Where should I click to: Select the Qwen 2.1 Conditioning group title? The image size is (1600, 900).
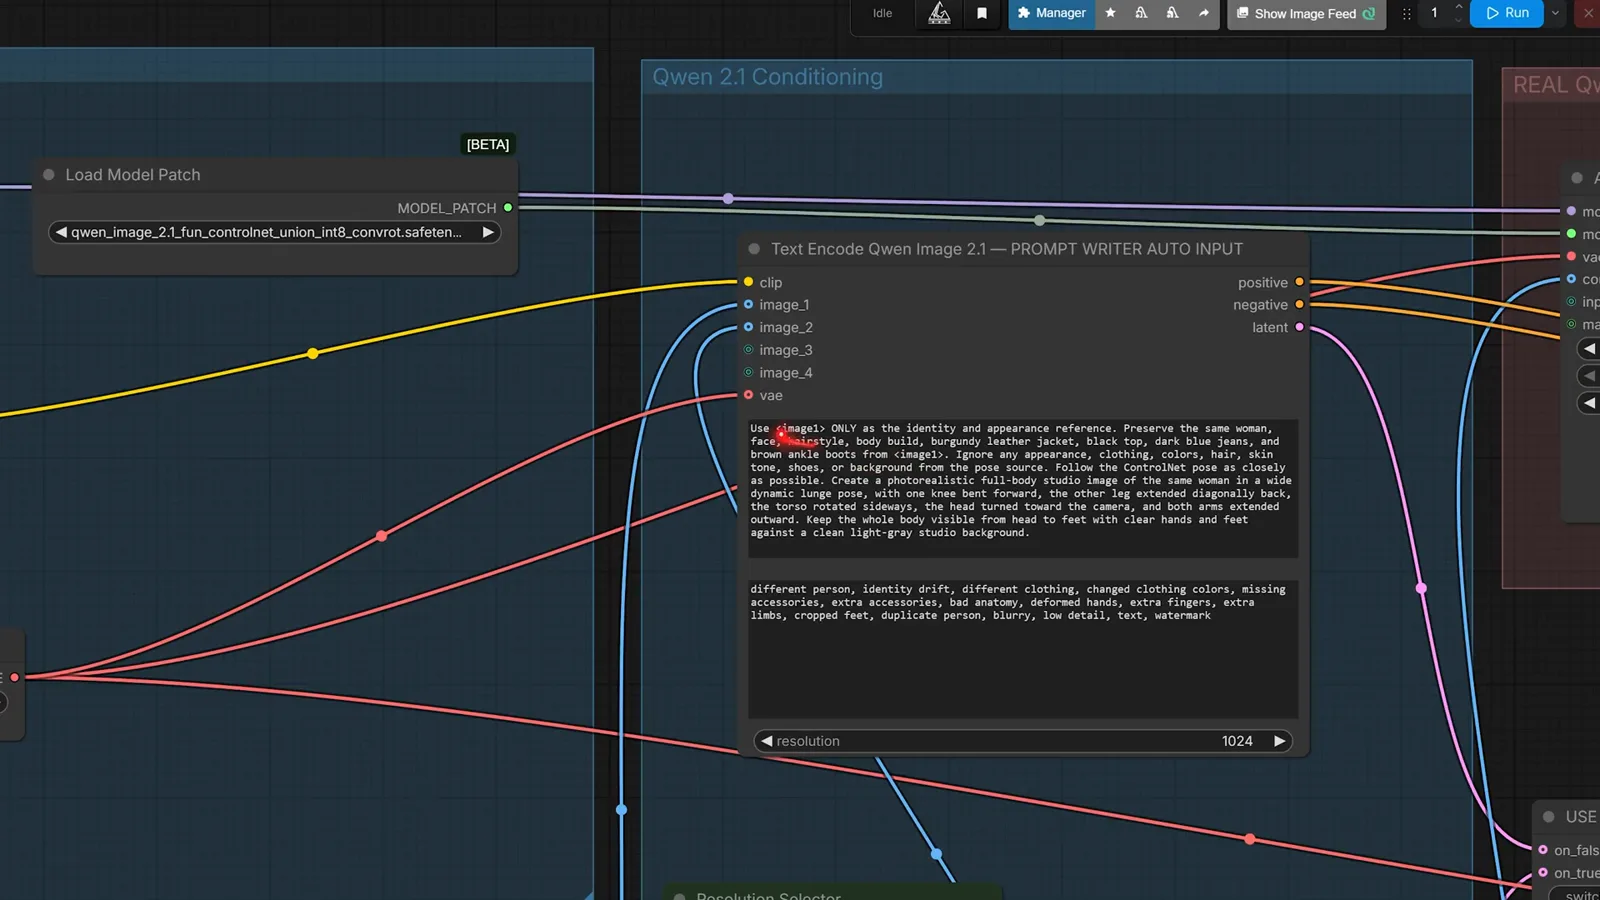click(767, 77)
